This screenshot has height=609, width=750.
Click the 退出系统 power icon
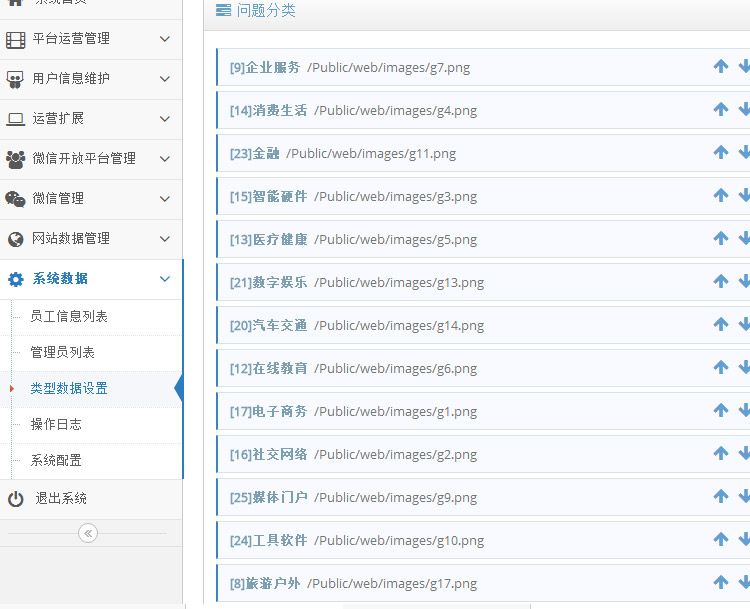point(15,499)
